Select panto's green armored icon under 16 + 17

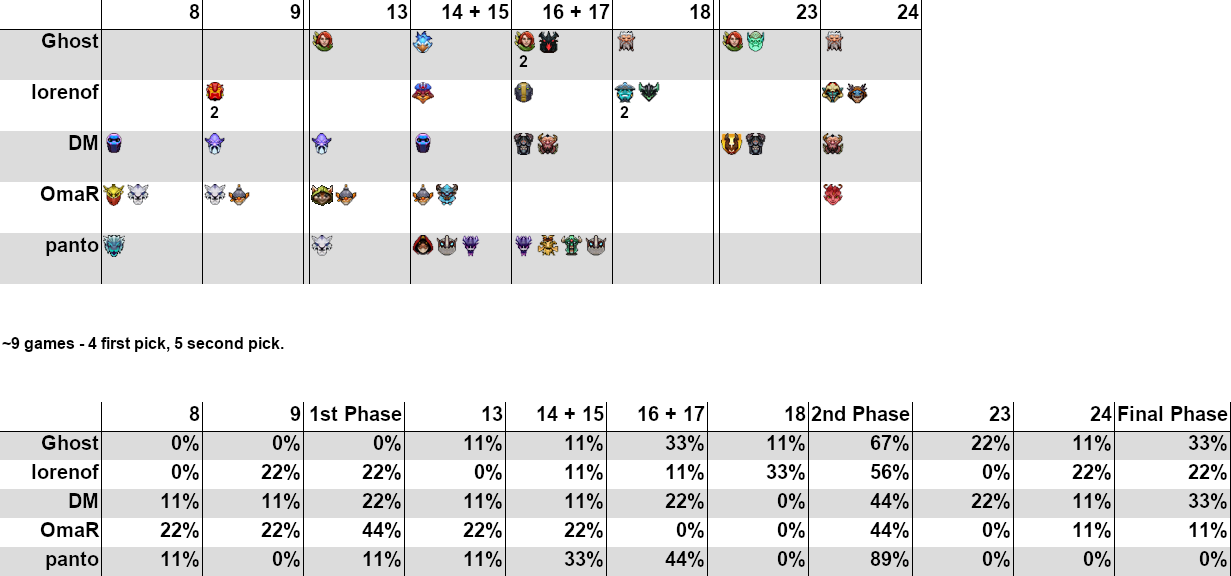click(x=571, y=245)
